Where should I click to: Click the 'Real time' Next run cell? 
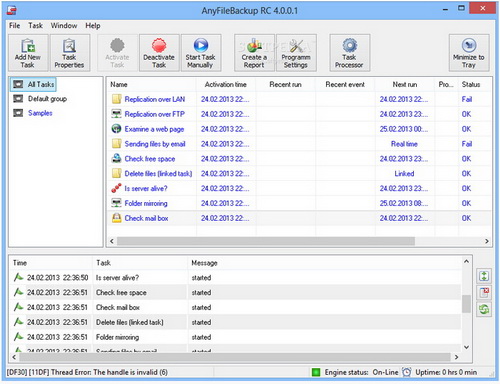pos(404,144)
